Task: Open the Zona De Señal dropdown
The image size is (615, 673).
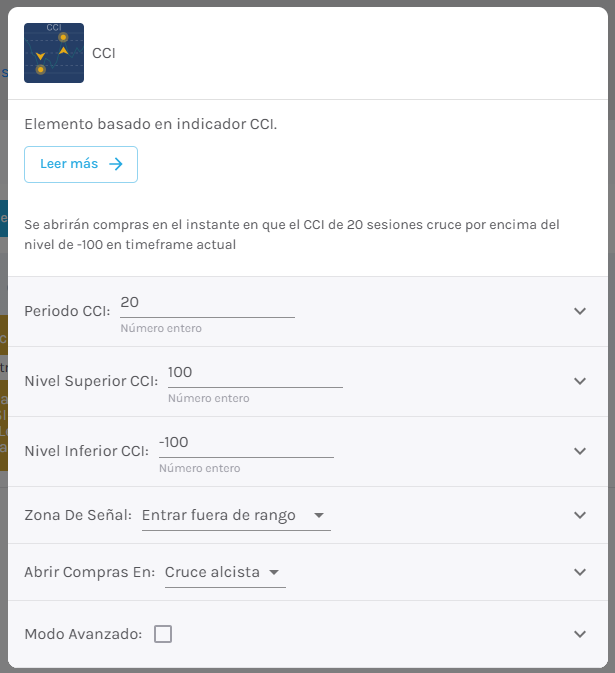Action: point(236,515)
